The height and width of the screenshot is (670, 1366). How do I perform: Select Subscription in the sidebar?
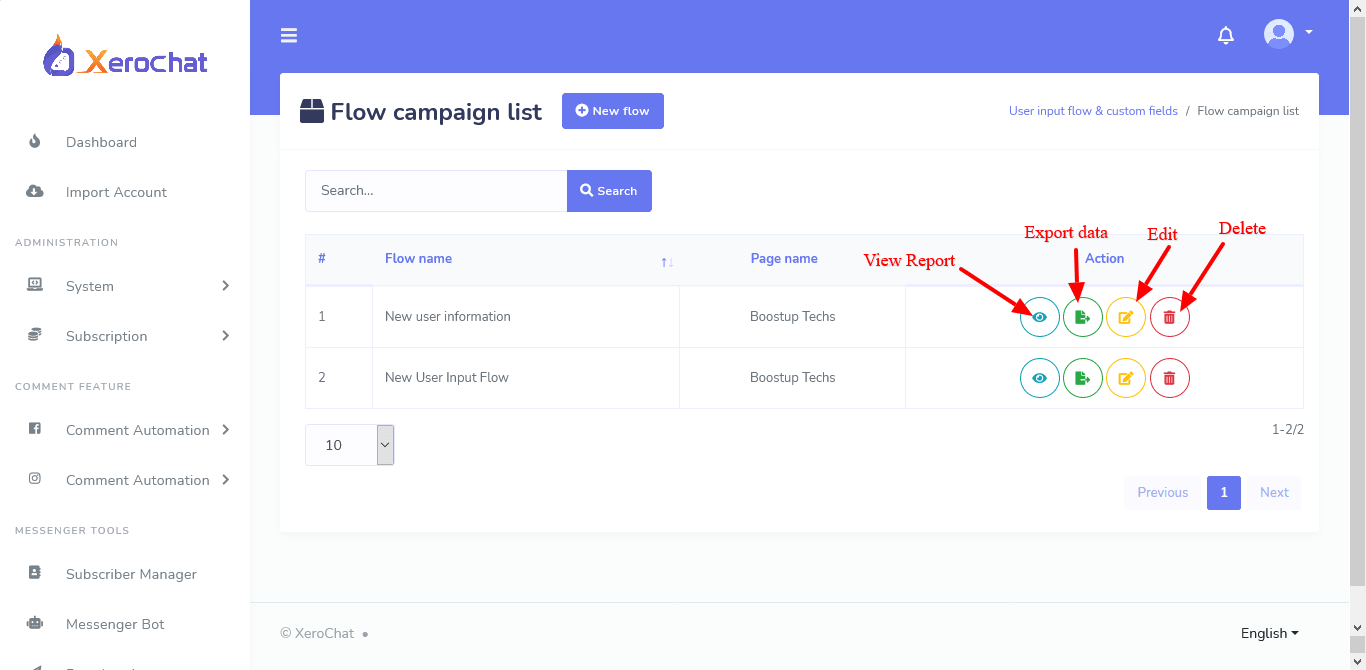(107, 336)
